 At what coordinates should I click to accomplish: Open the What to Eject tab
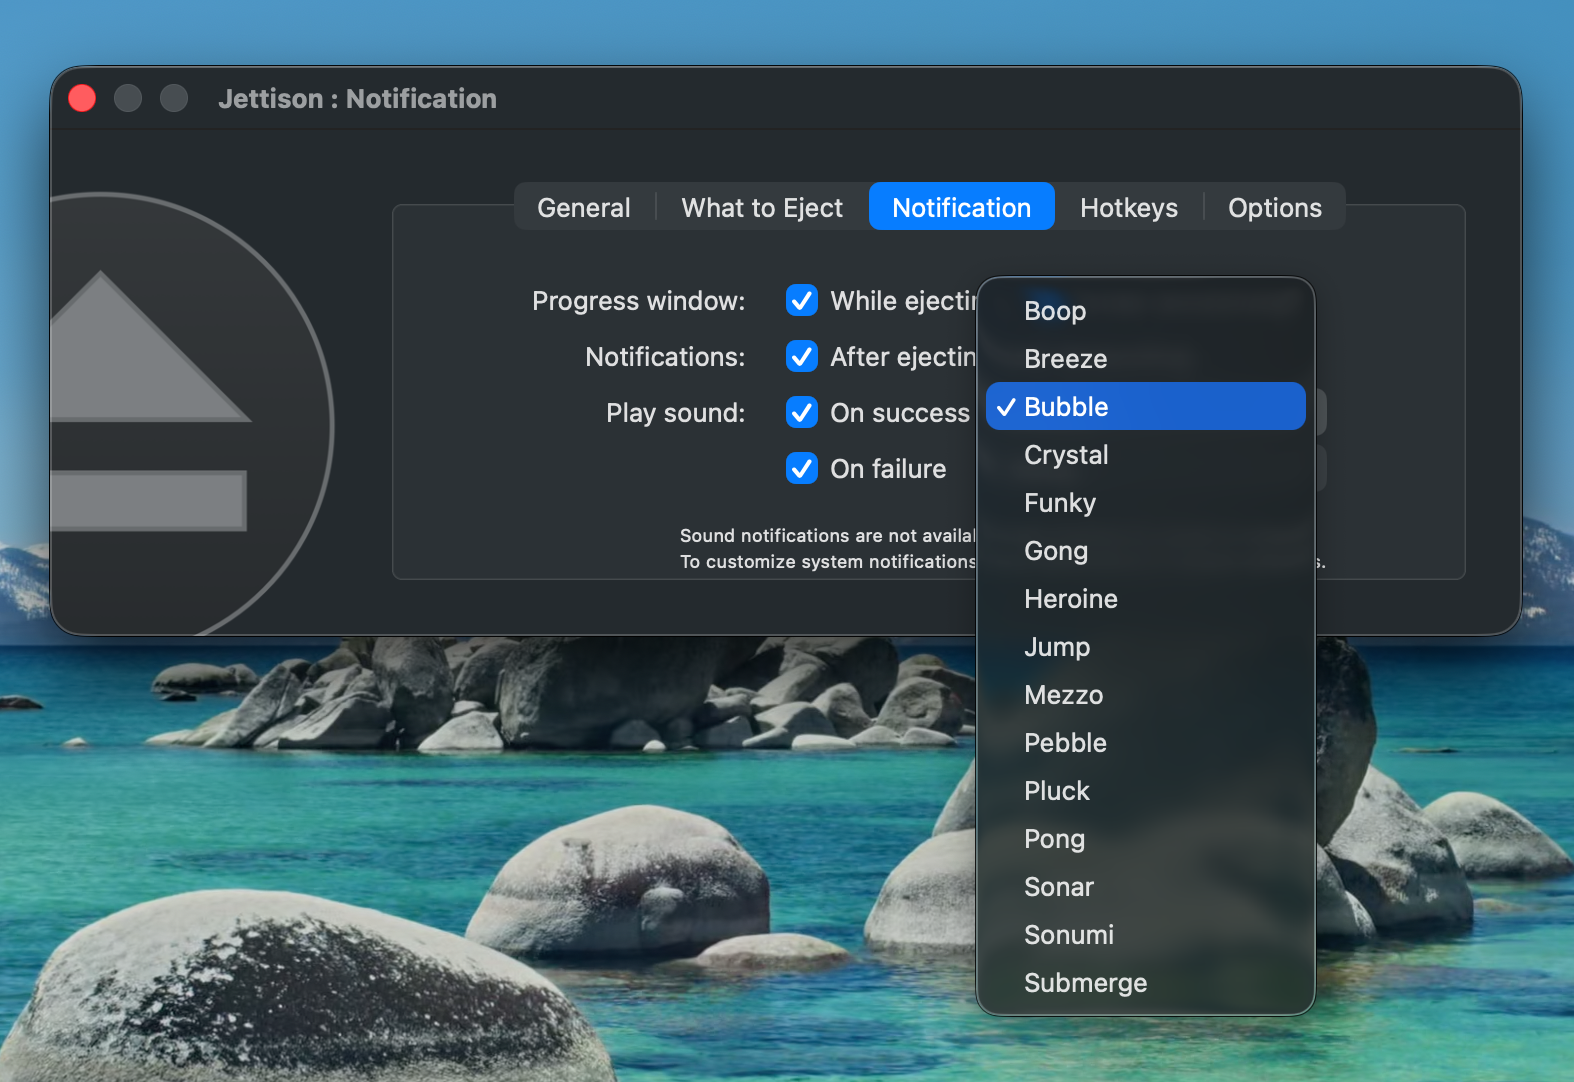click(762, 207)
